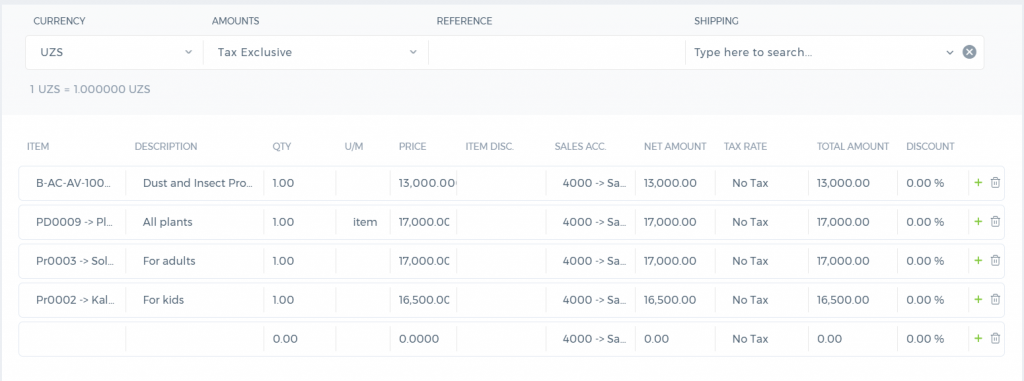Open the No Tax dropdown in PD0009 row
This screenshot has height=381, width=1024.
[x=762, y=222]
